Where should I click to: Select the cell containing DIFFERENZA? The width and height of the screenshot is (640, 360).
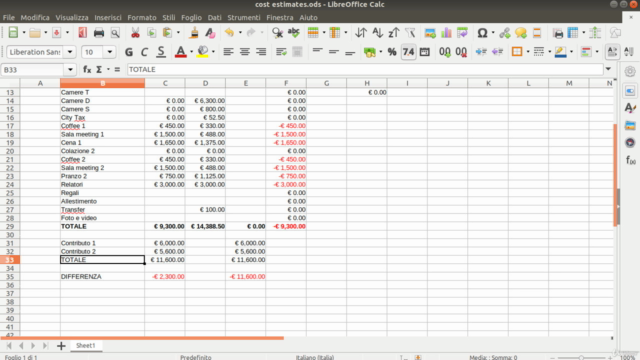[x=102, y=276]
